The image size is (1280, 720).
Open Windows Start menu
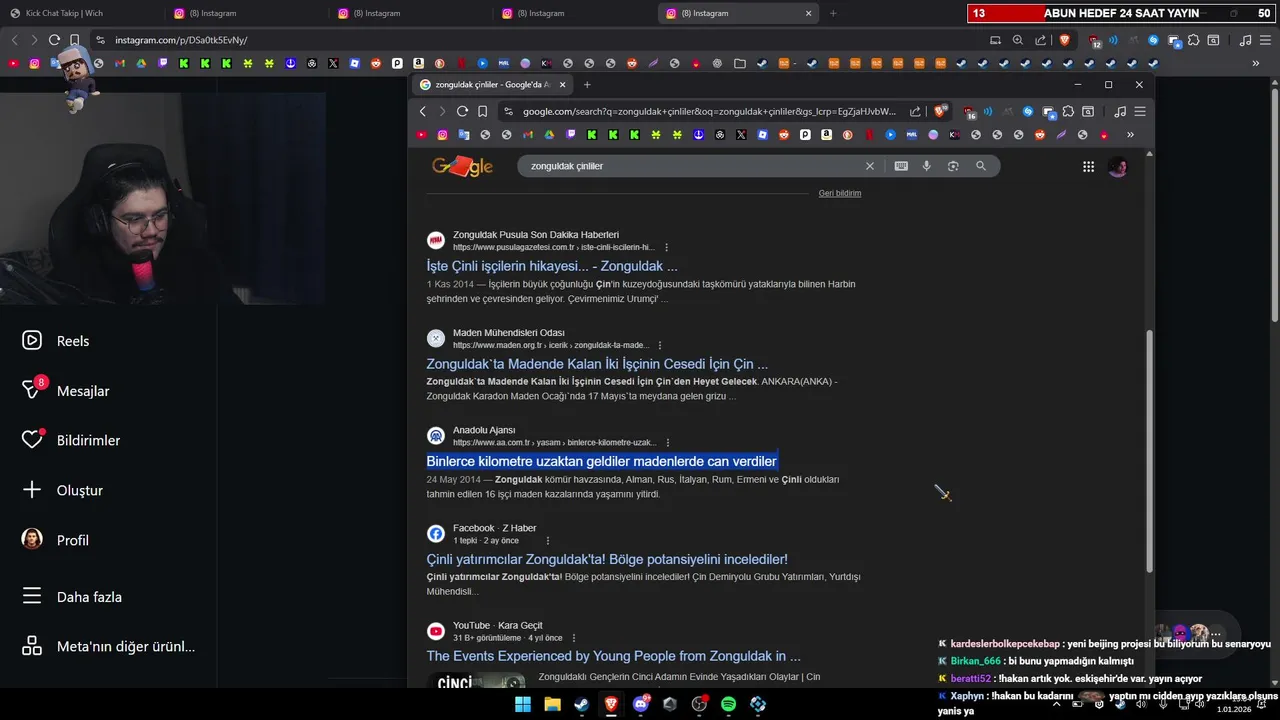pos(523,704)
